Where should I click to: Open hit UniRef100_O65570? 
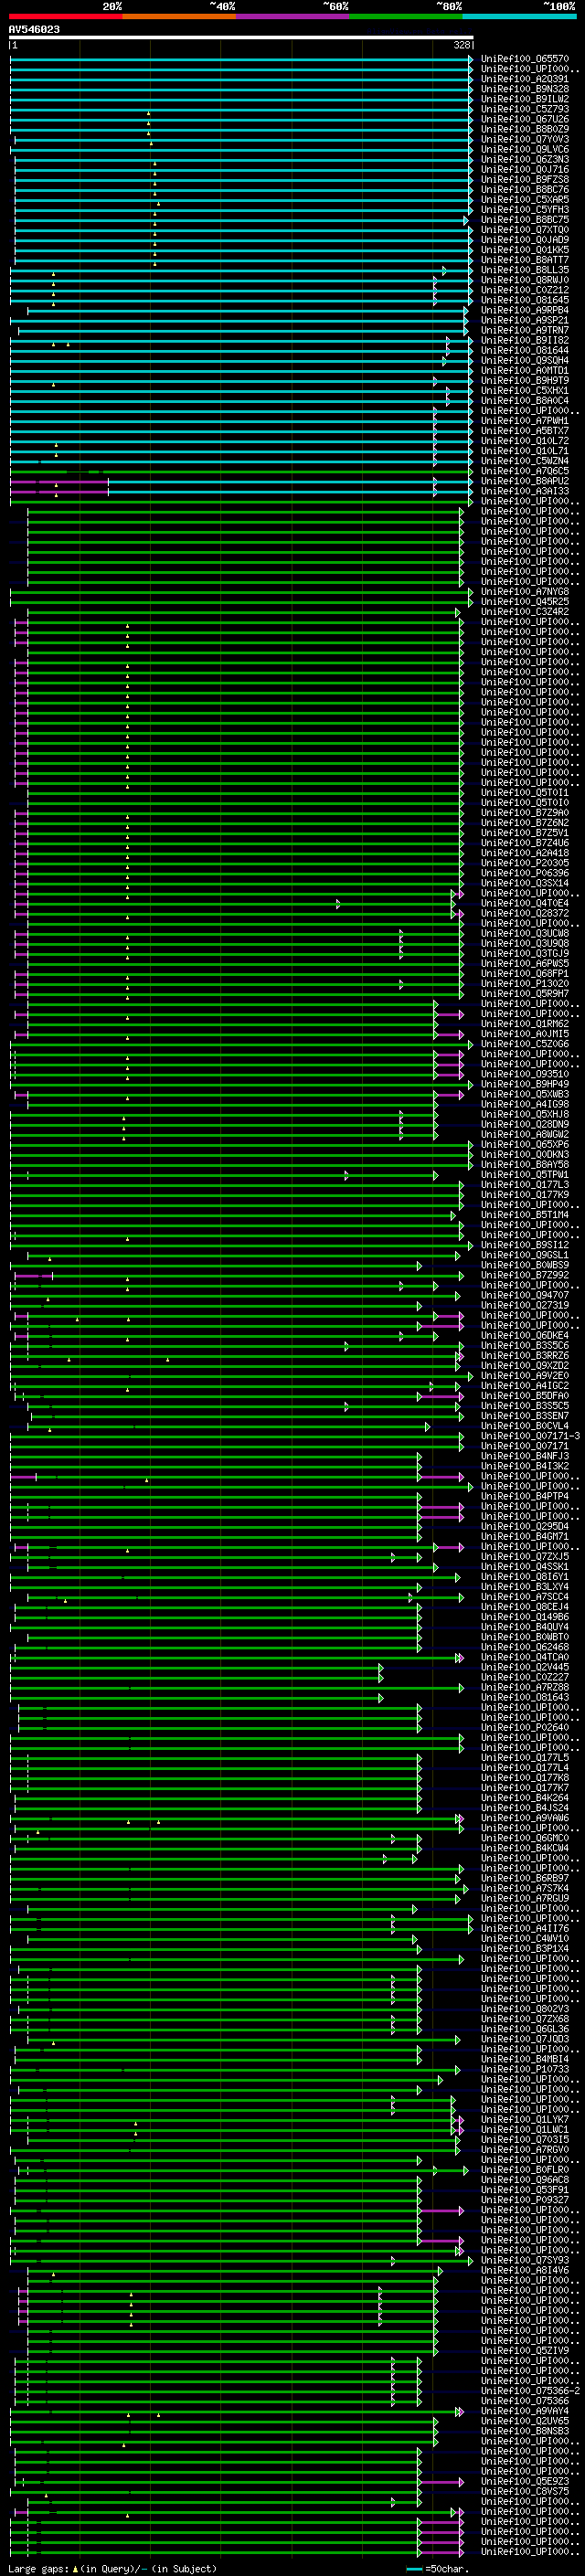pos(525,59)
